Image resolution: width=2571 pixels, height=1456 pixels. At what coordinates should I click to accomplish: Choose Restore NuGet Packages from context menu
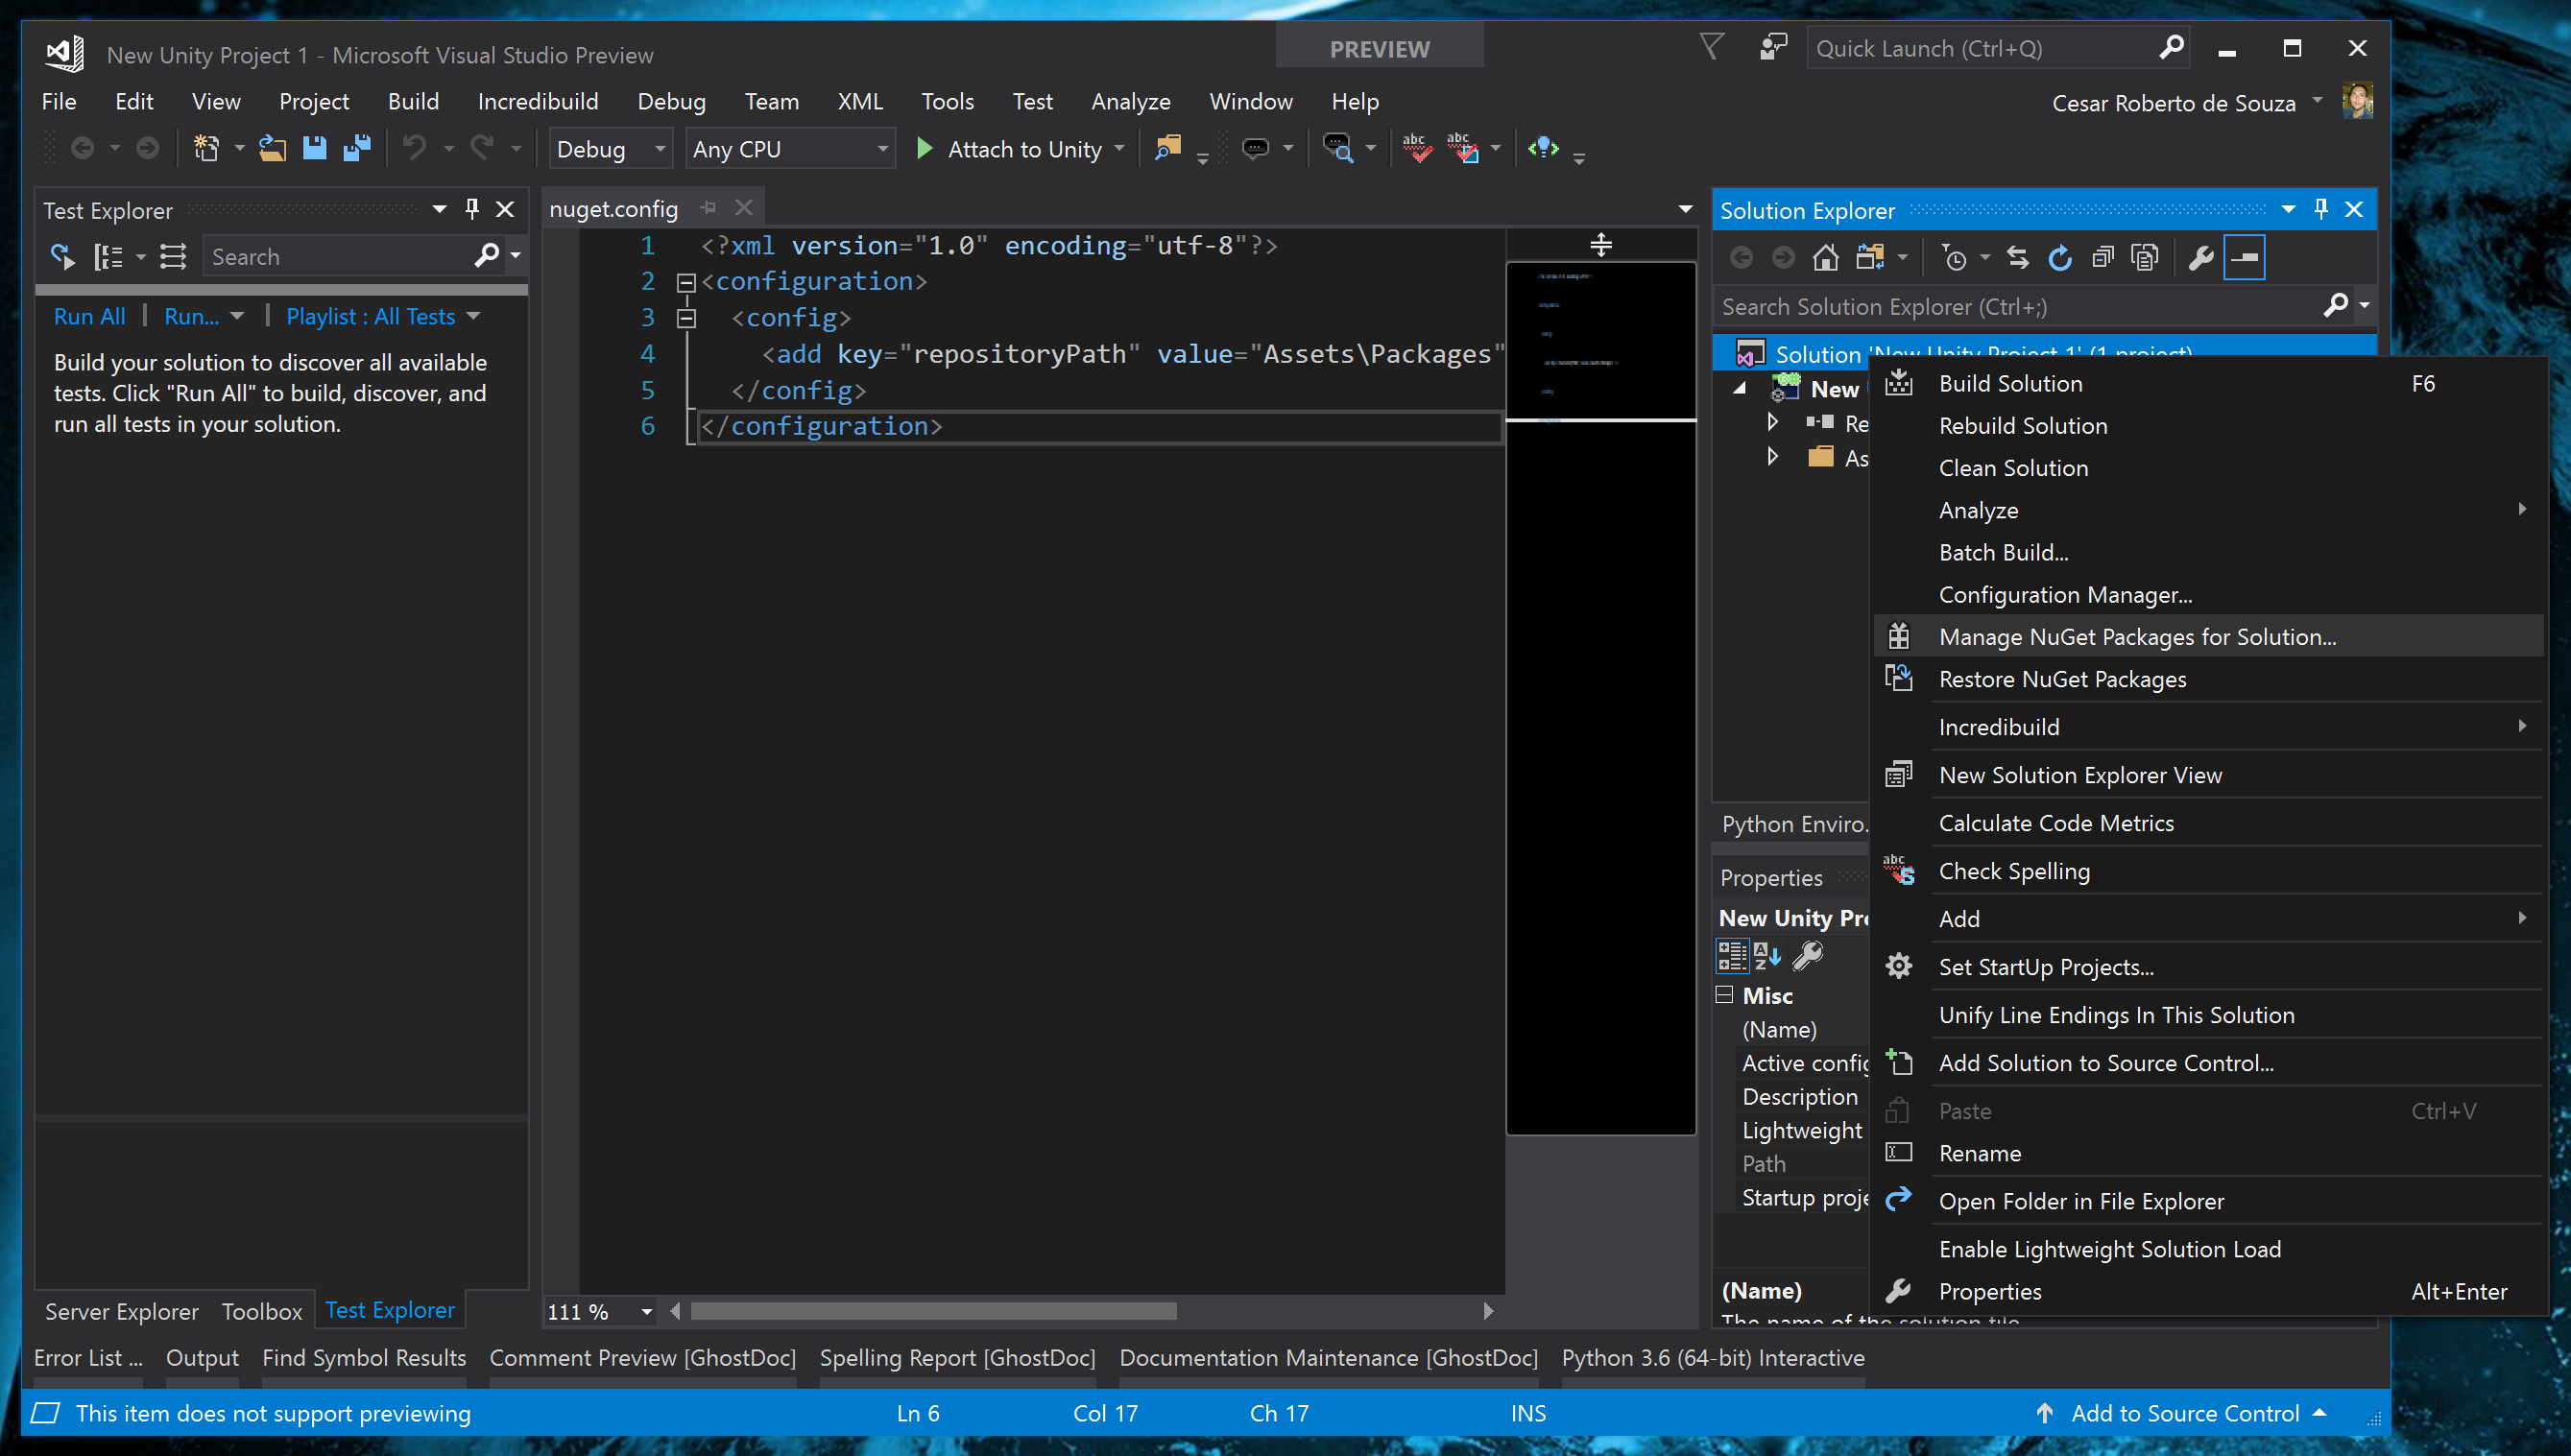(2208, 679)
